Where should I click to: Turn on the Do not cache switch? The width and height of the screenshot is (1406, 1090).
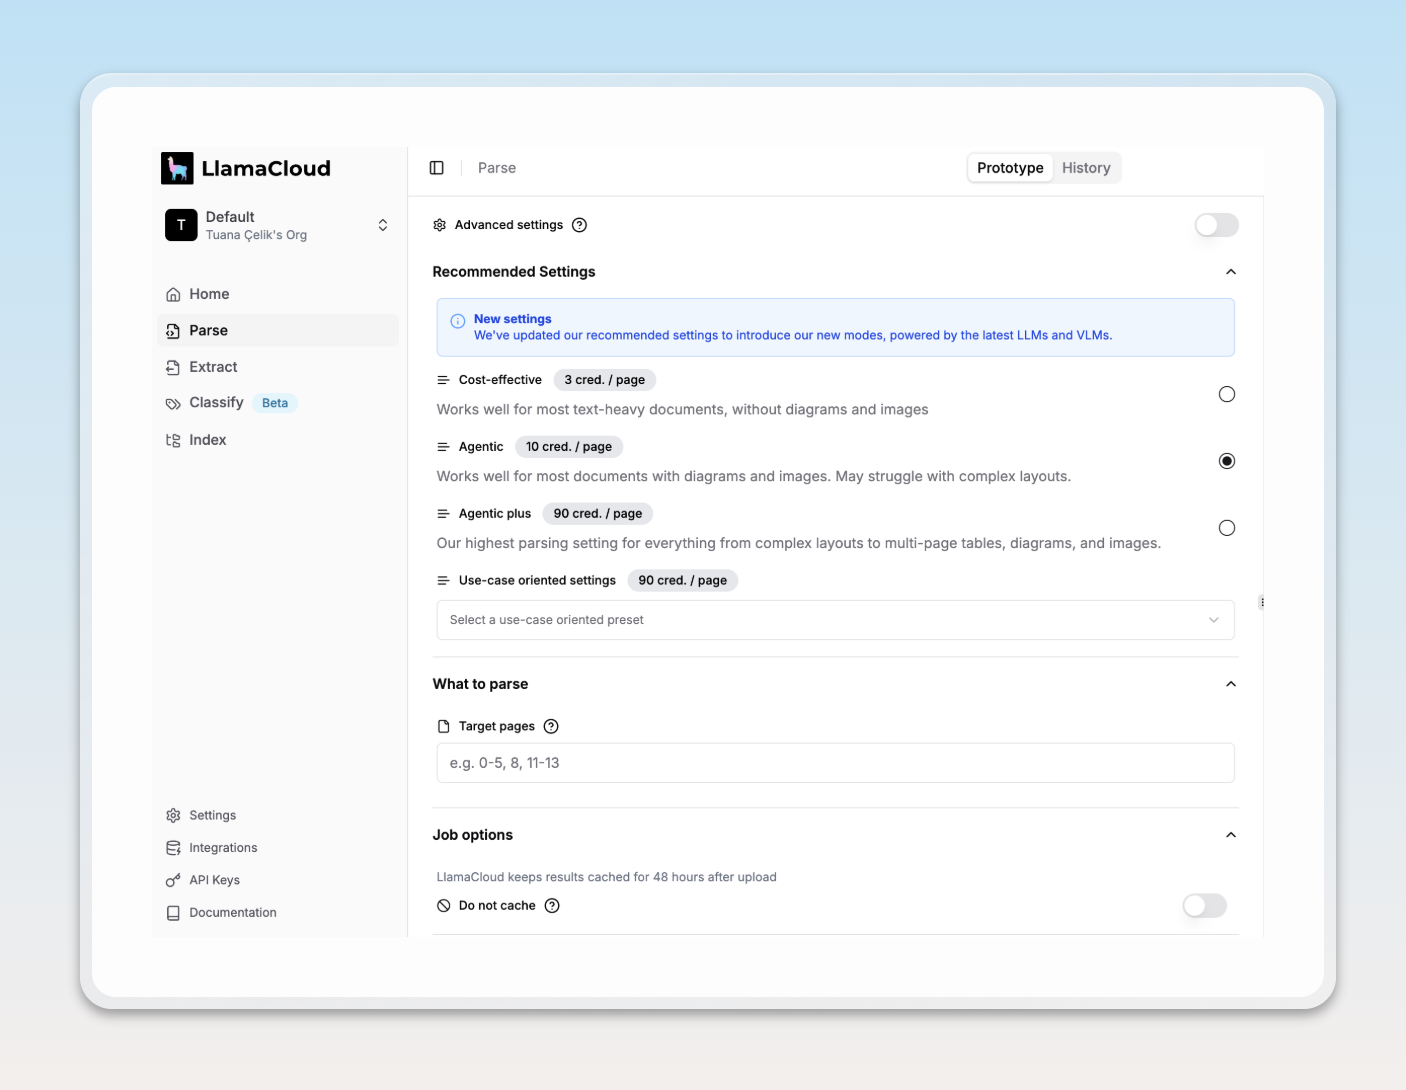[x=1204, y=906]
